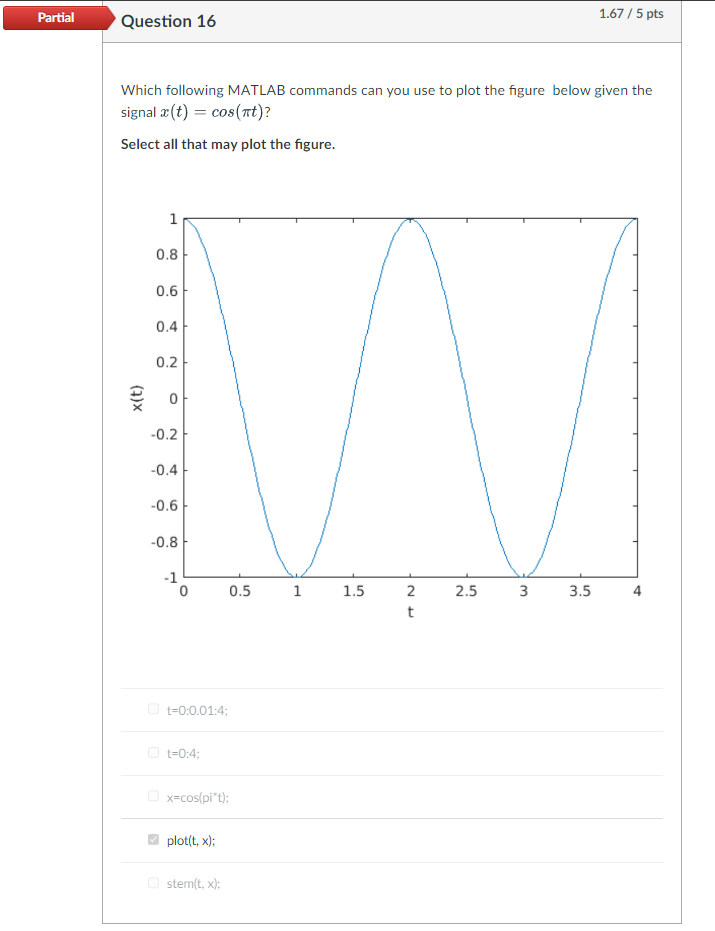
Task: Click the "t=0:4;" option label text
Action: [183, 752]
